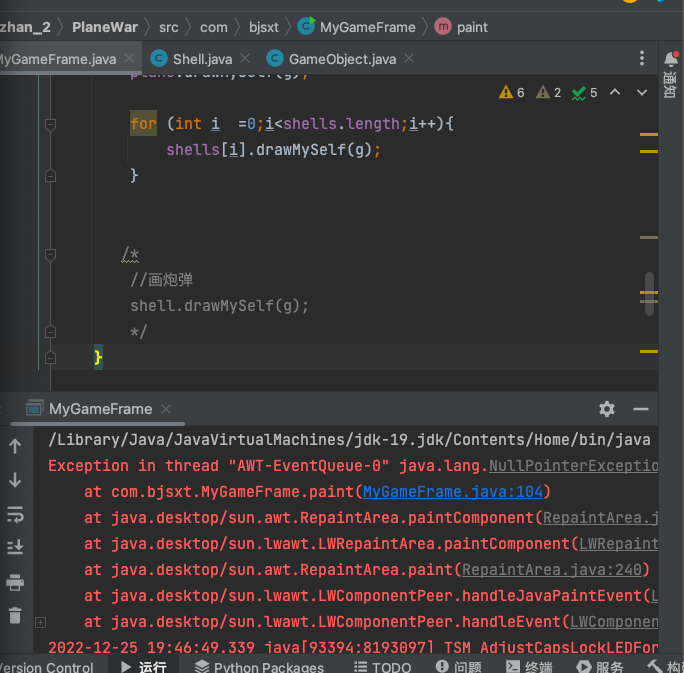The height and width of the screenshot is (673, 684).
Task: Collapse fold marker at comment end
Action: pyautogui.click(x=51, y=332)
